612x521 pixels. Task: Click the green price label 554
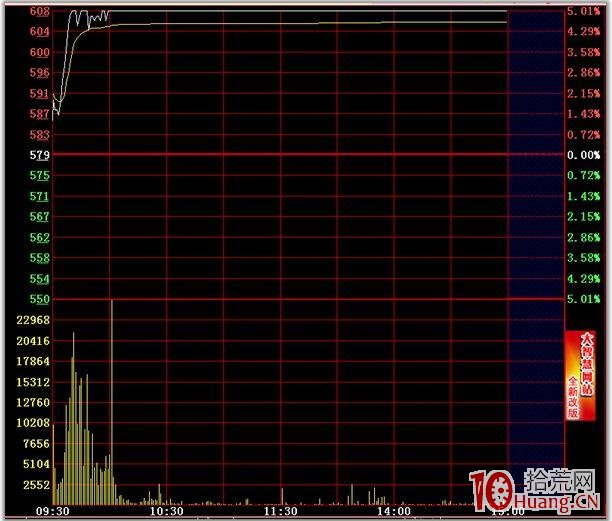40,279
